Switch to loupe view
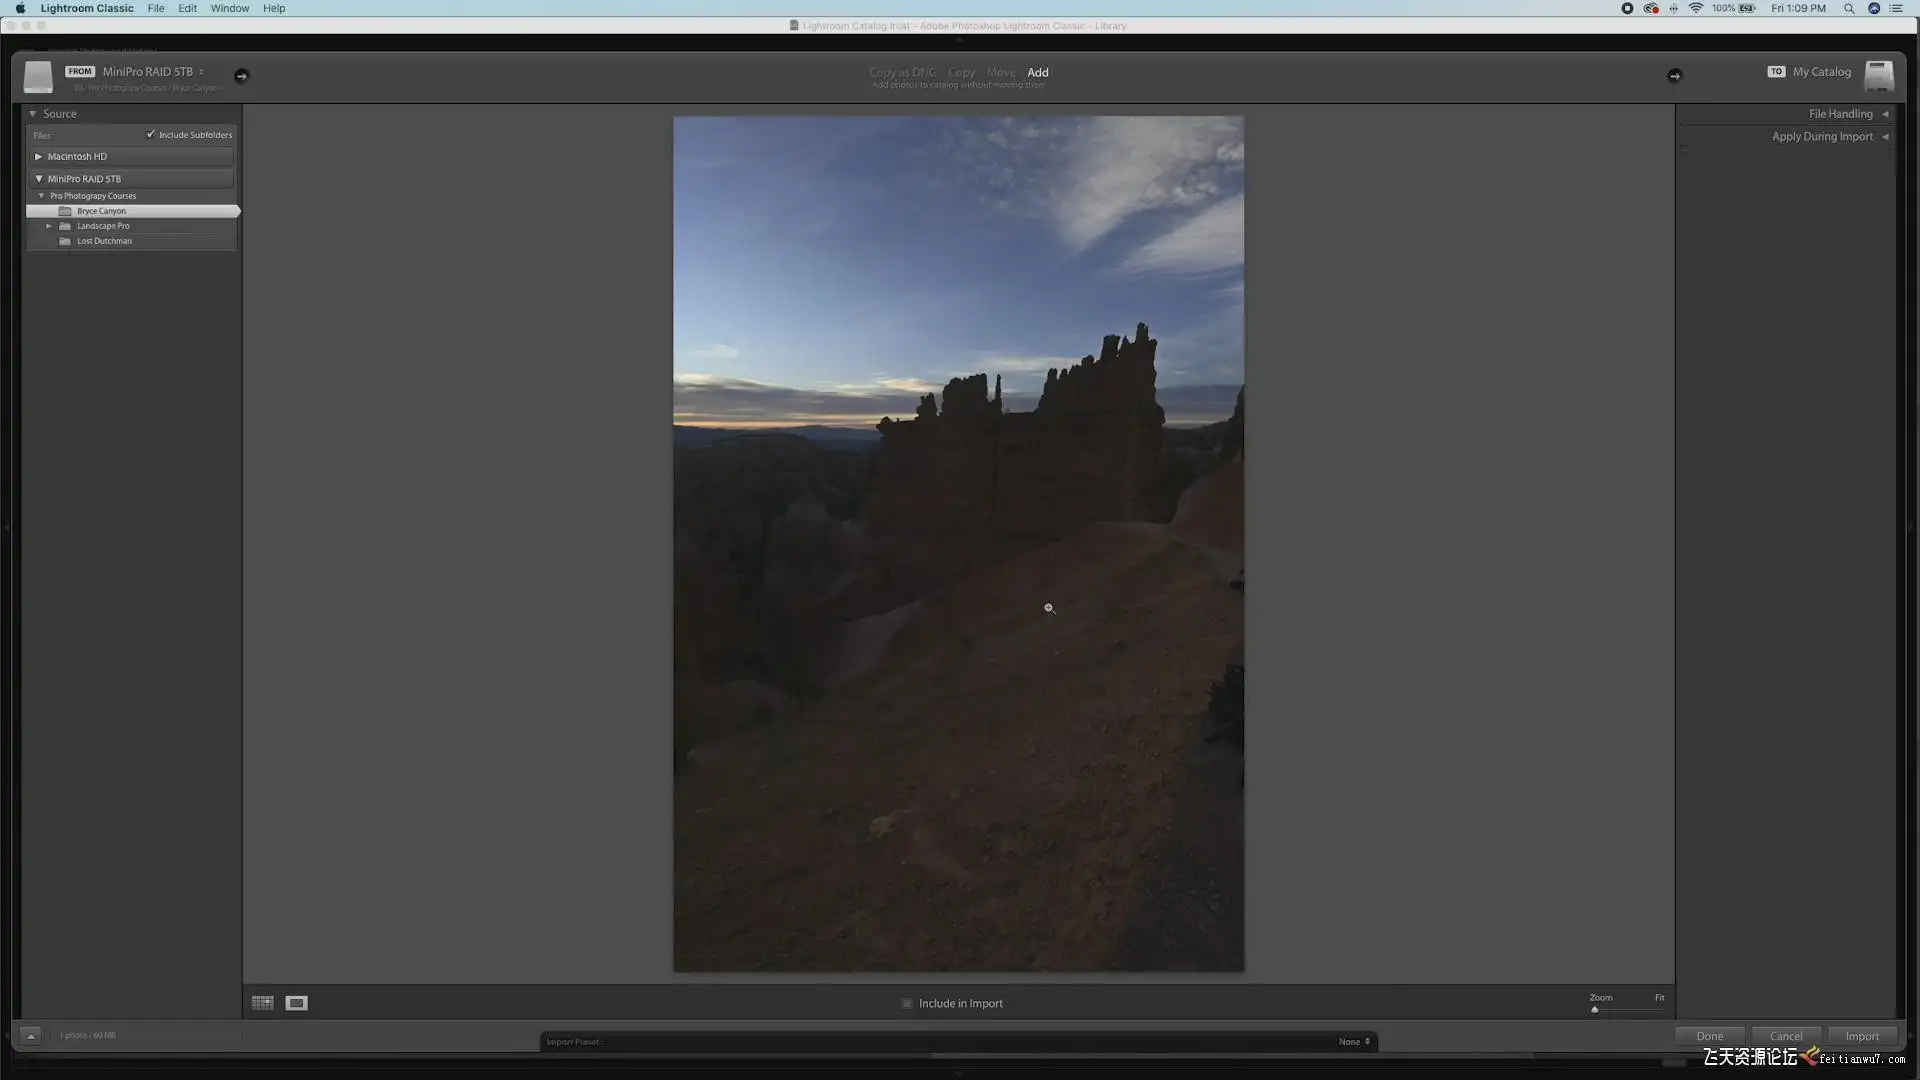The height and width of the screenshot is (1080, 1920). [297, 1003]
